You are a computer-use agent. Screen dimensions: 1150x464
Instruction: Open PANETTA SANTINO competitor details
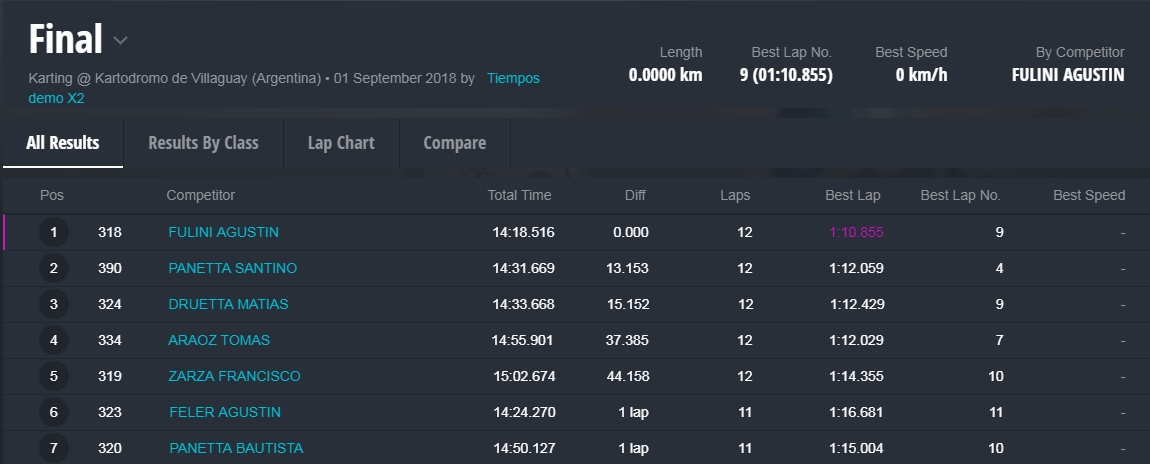click(x=232, y=268)
